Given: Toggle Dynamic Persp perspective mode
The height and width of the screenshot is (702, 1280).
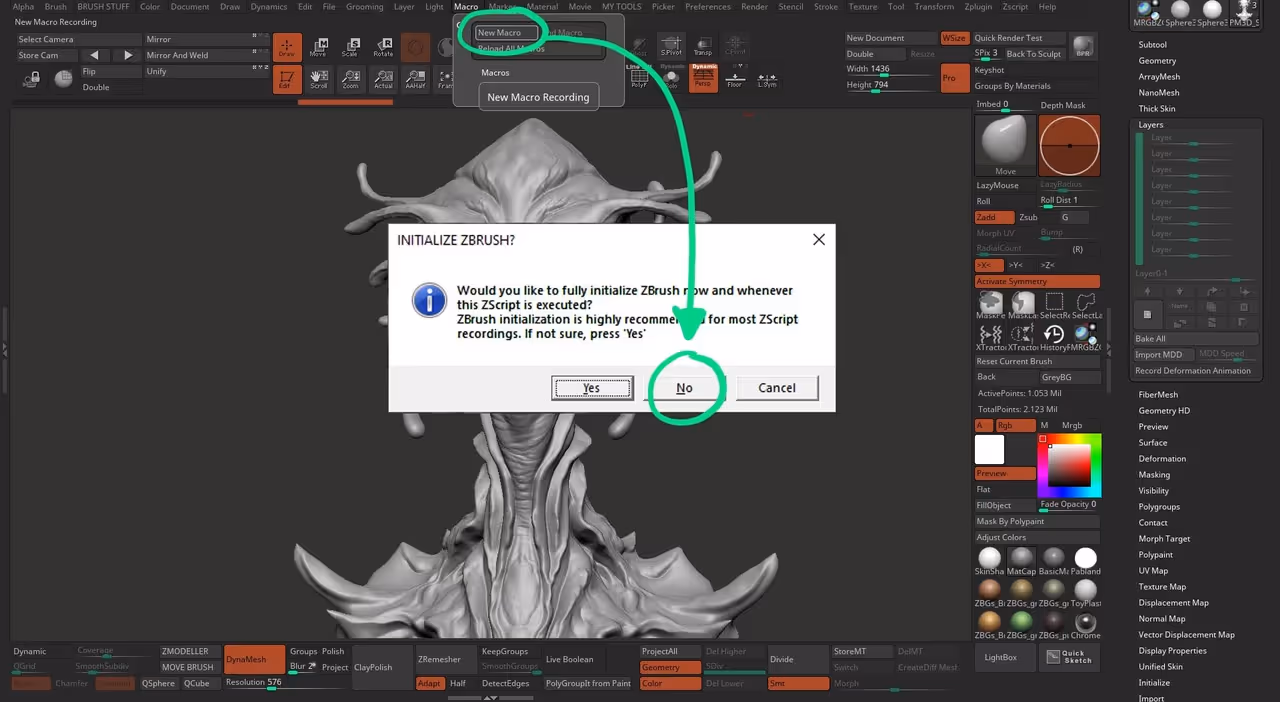Looking at the screenshot, I should tap(703, 79).
